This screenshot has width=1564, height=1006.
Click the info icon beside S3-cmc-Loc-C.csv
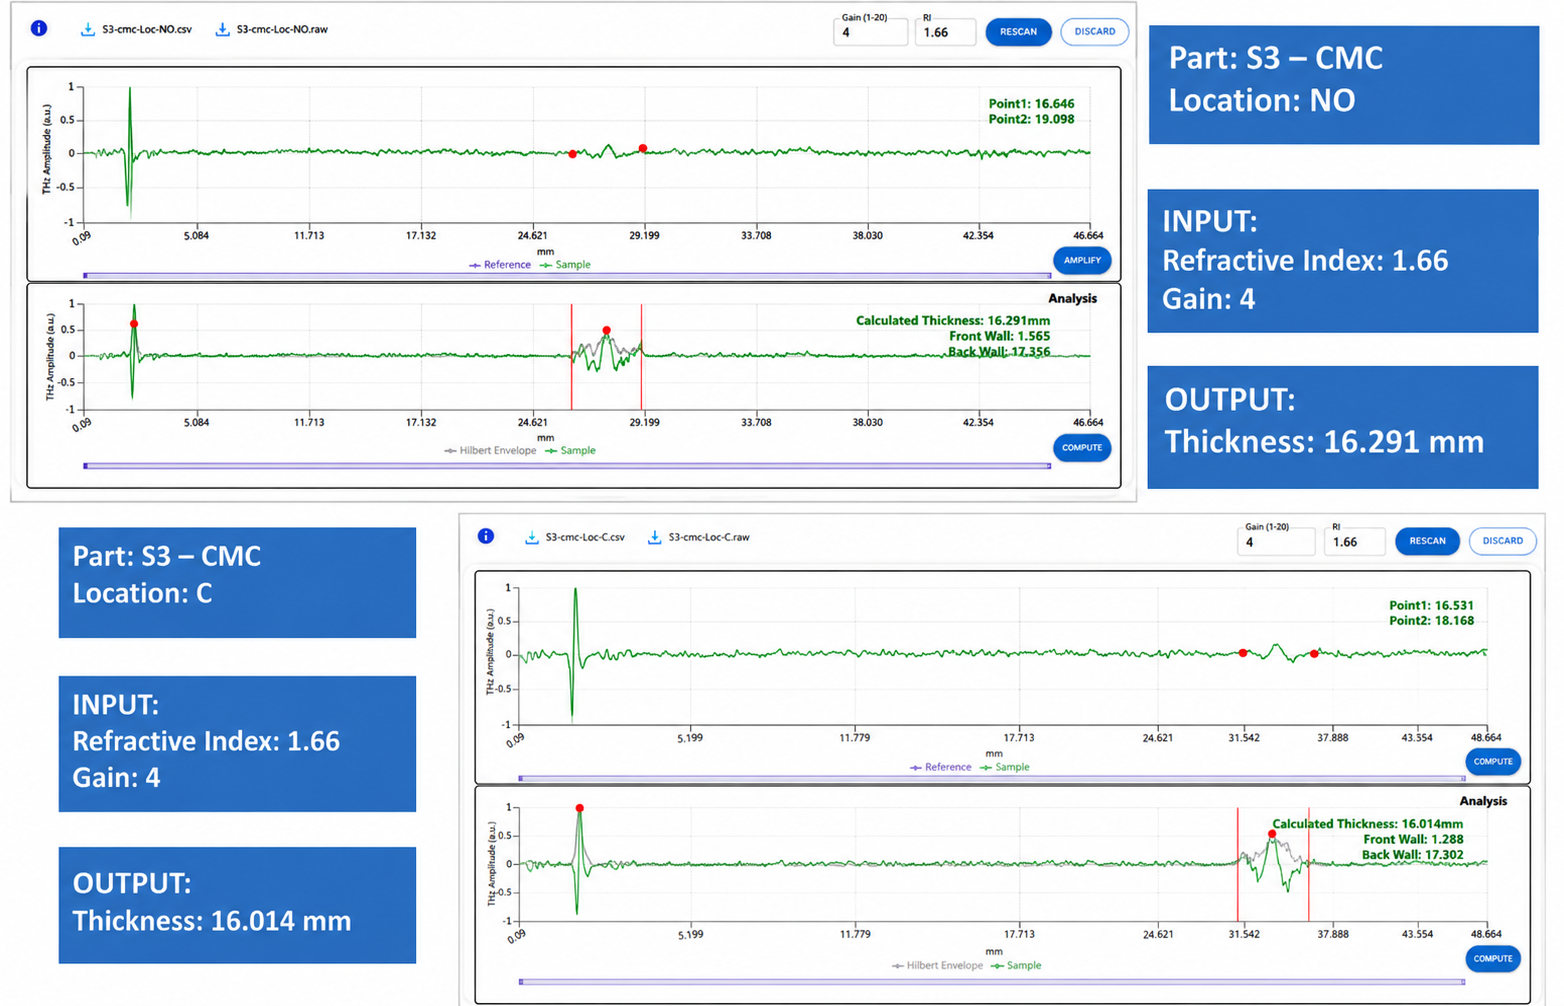coord(486,536)
